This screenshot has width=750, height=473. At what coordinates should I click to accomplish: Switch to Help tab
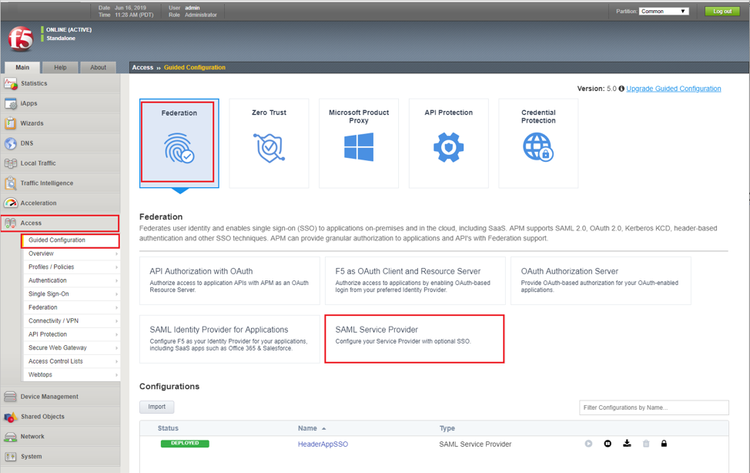click(x=60, y=67)
